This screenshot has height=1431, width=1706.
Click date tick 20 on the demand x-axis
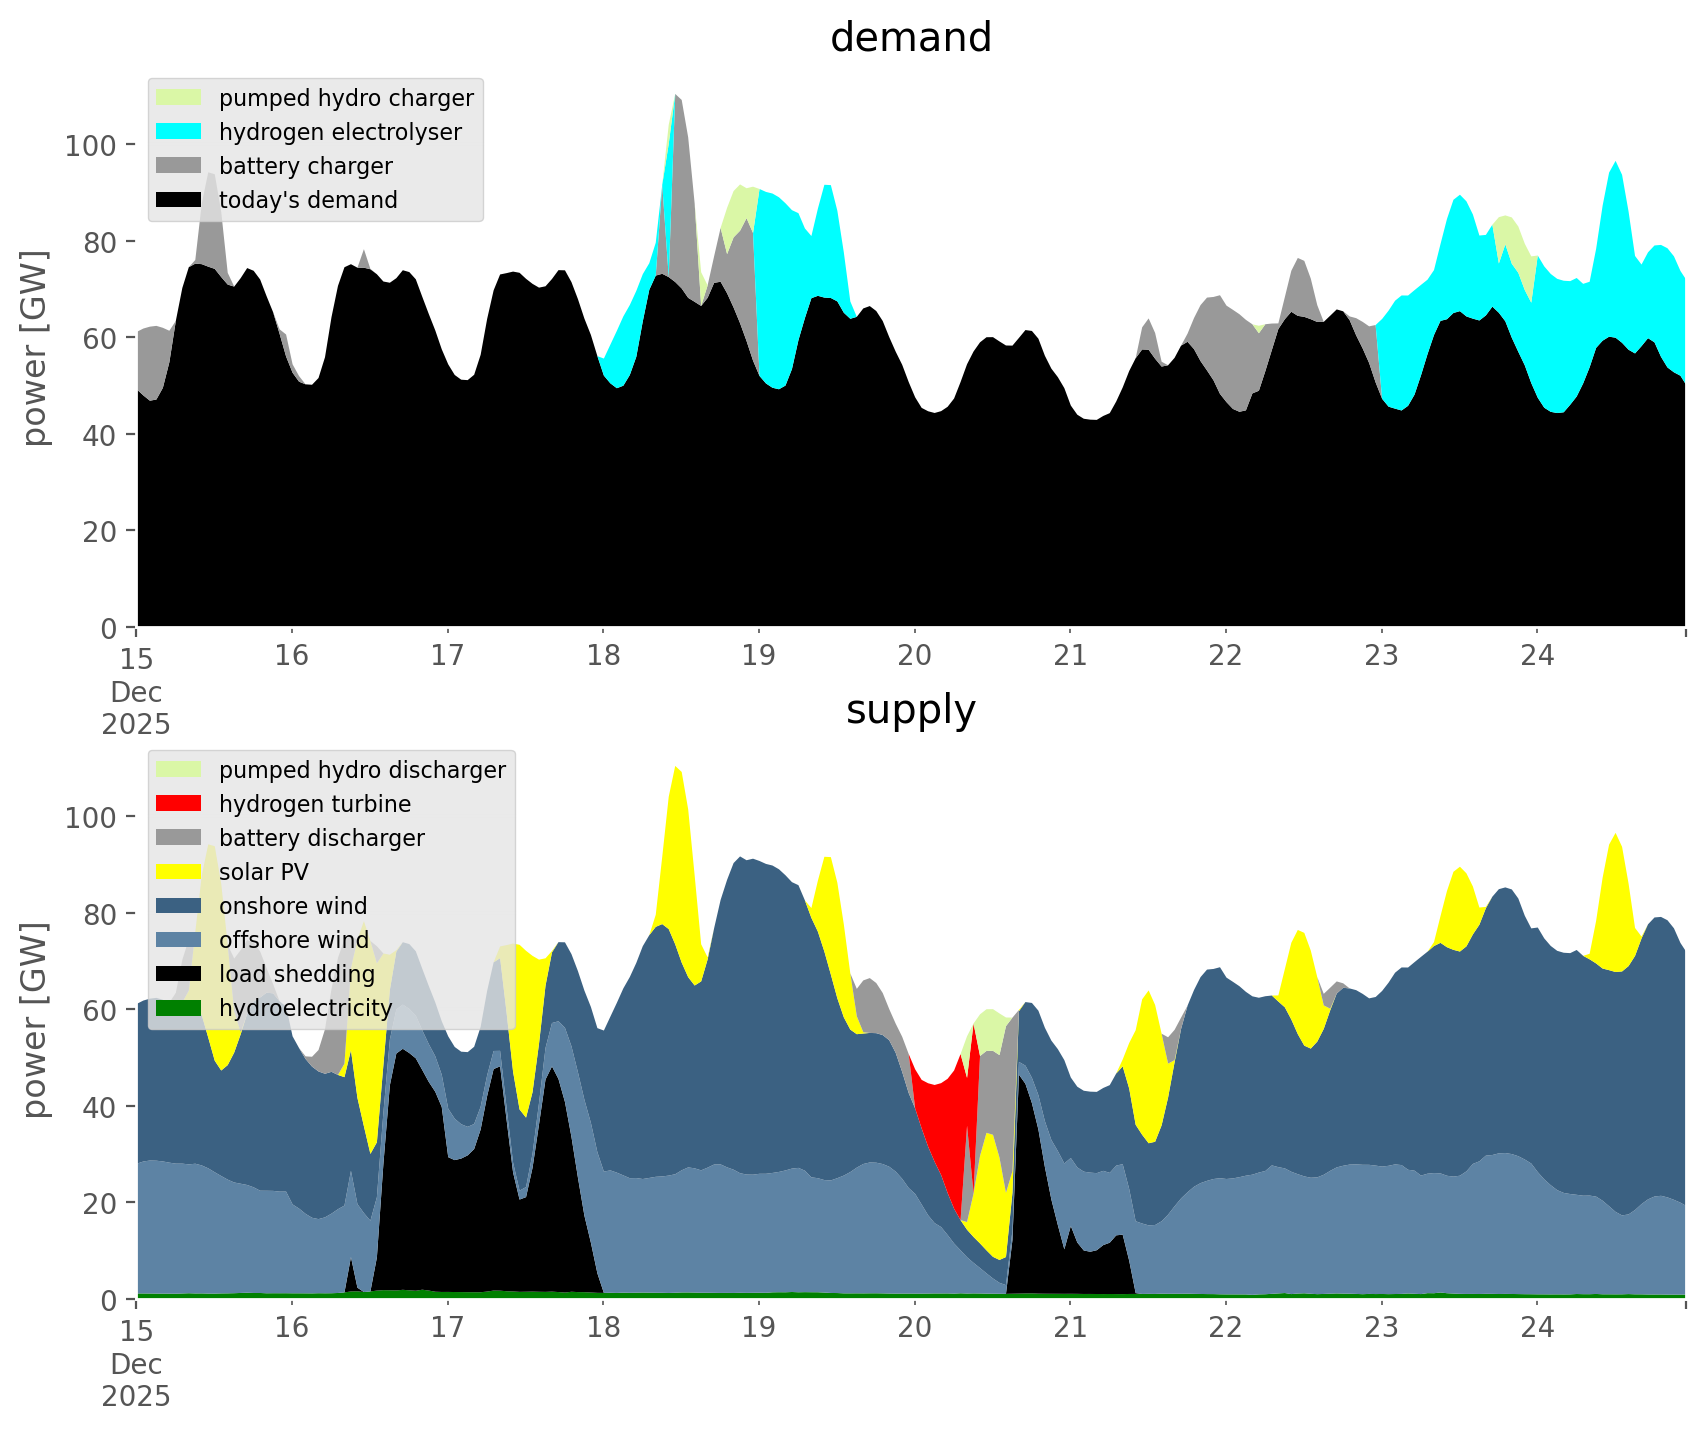(x=914, y=656)
